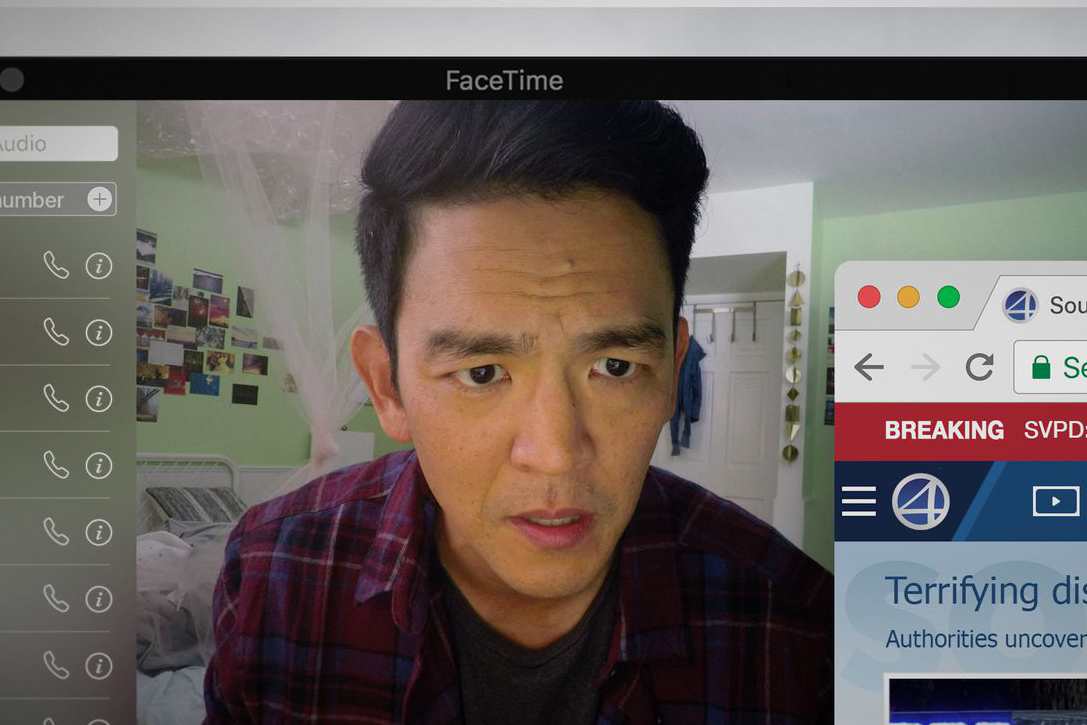Call the contact in the second row
This screenshot has width=1087, height=725.
[x=56, y=332]
